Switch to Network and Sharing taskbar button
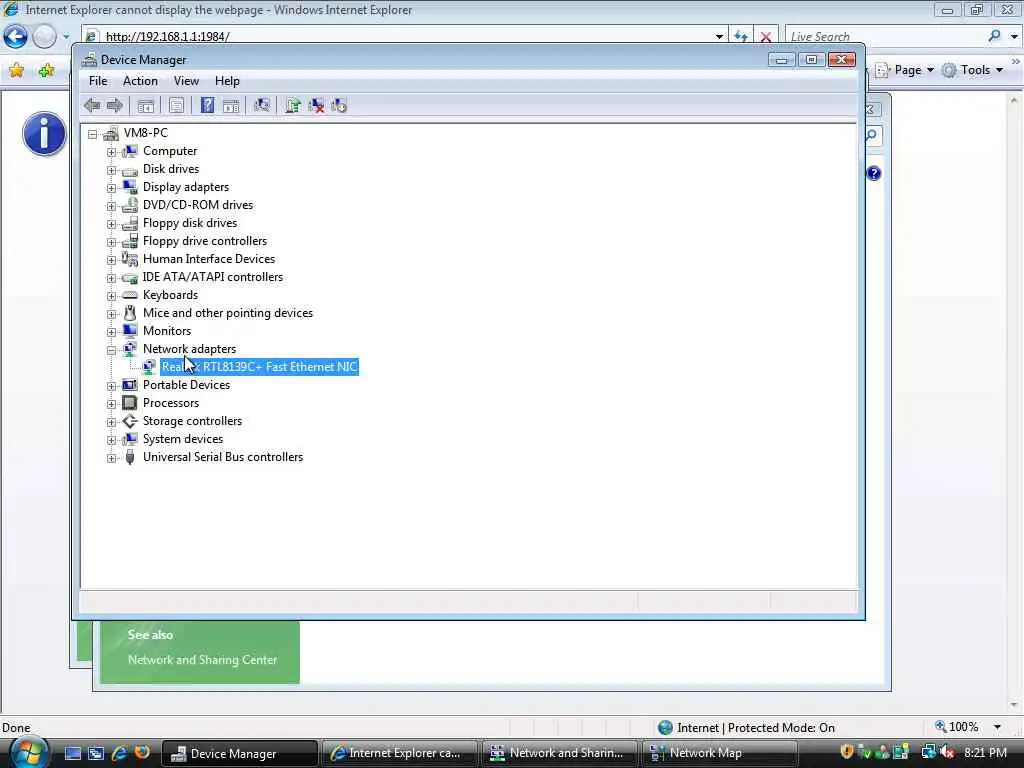The image size is (1024, 768). (x=560, y=753)
